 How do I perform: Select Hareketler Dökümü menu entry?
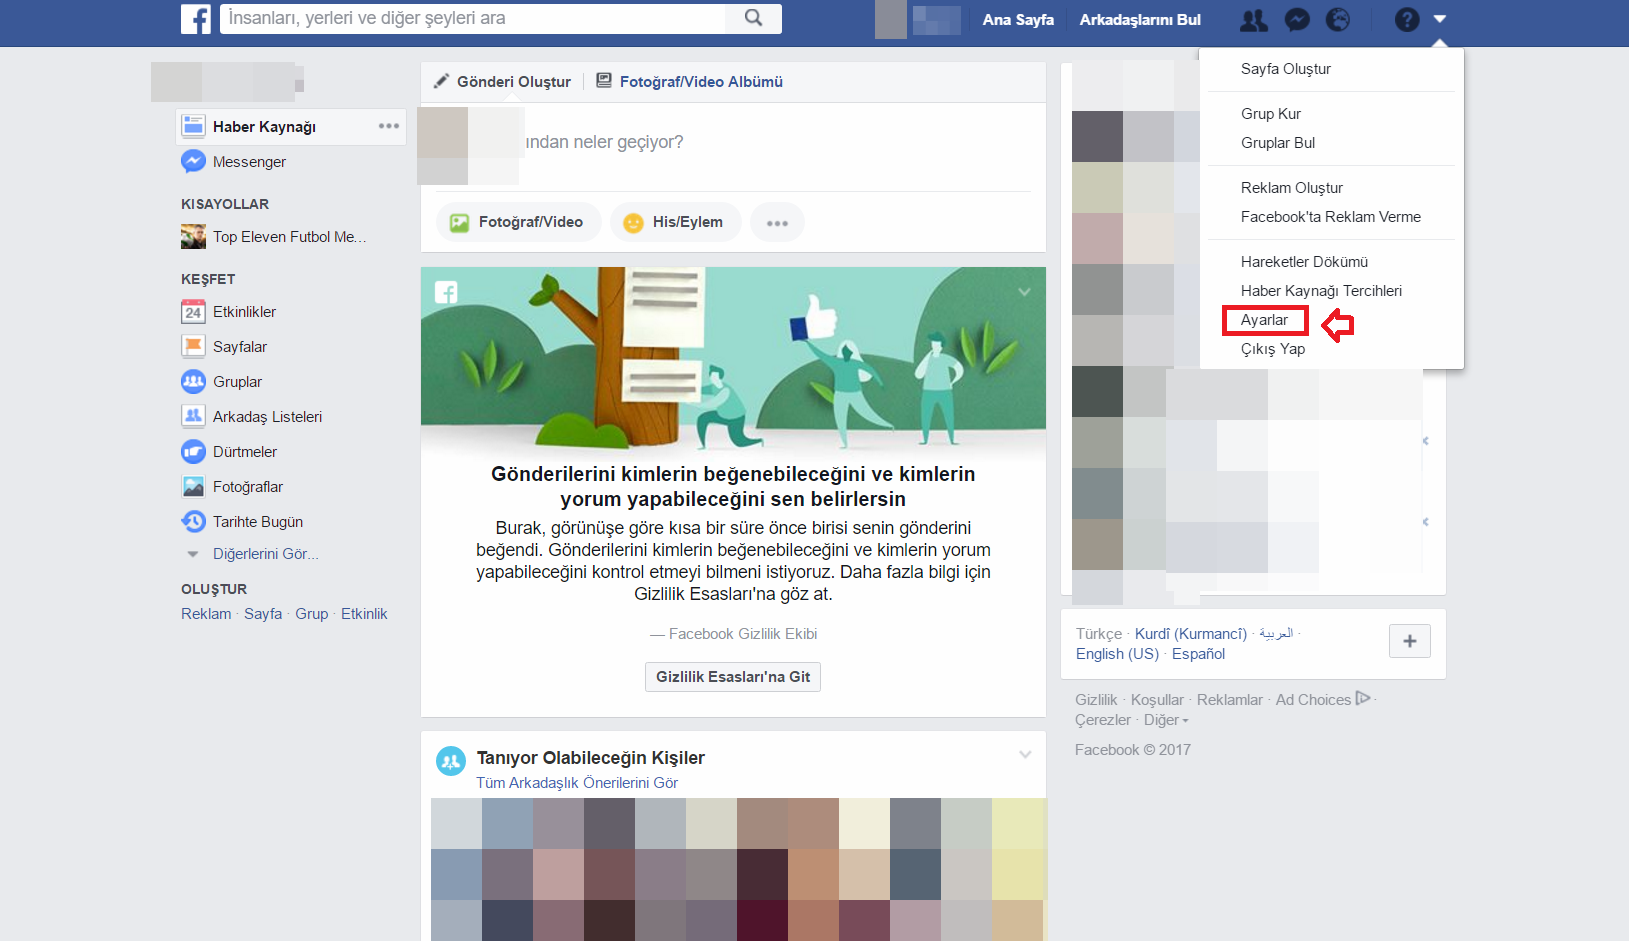coord(1304,262)
